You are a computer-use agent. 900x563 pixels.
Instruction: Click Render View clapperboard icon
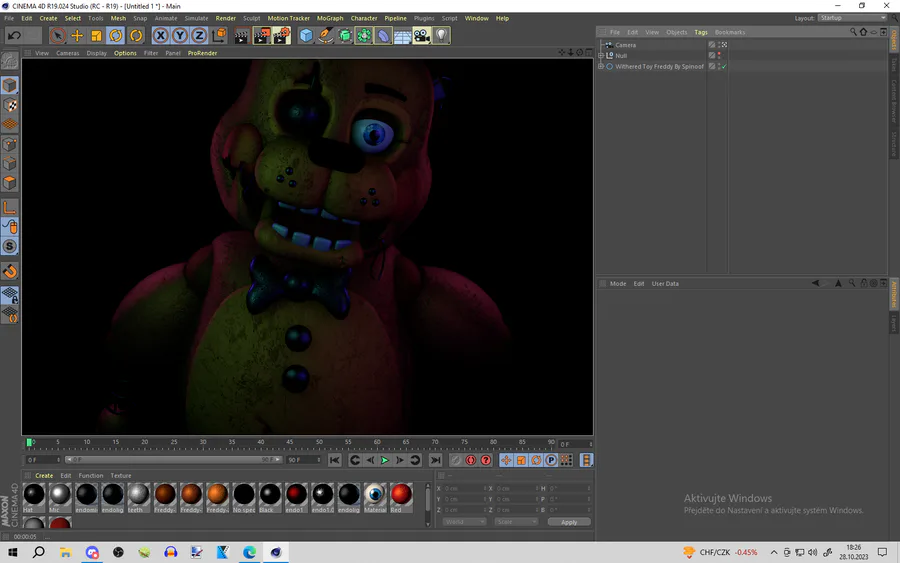[242, 36]
